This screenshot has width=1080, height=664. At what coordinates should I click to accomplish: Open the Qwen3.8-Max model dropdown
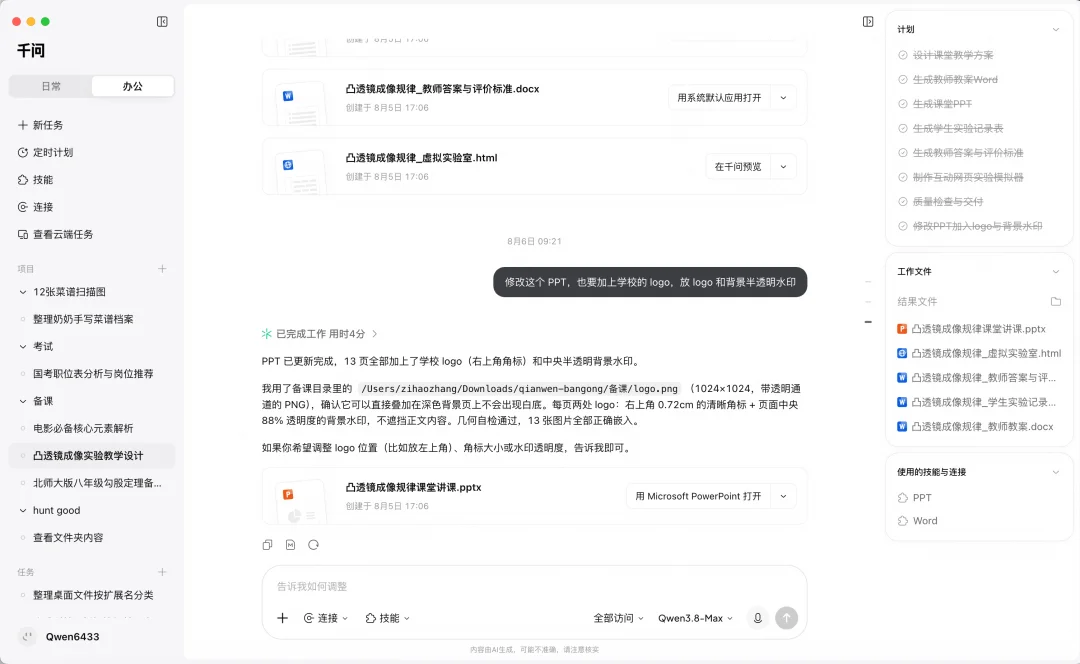click(695, 618)
